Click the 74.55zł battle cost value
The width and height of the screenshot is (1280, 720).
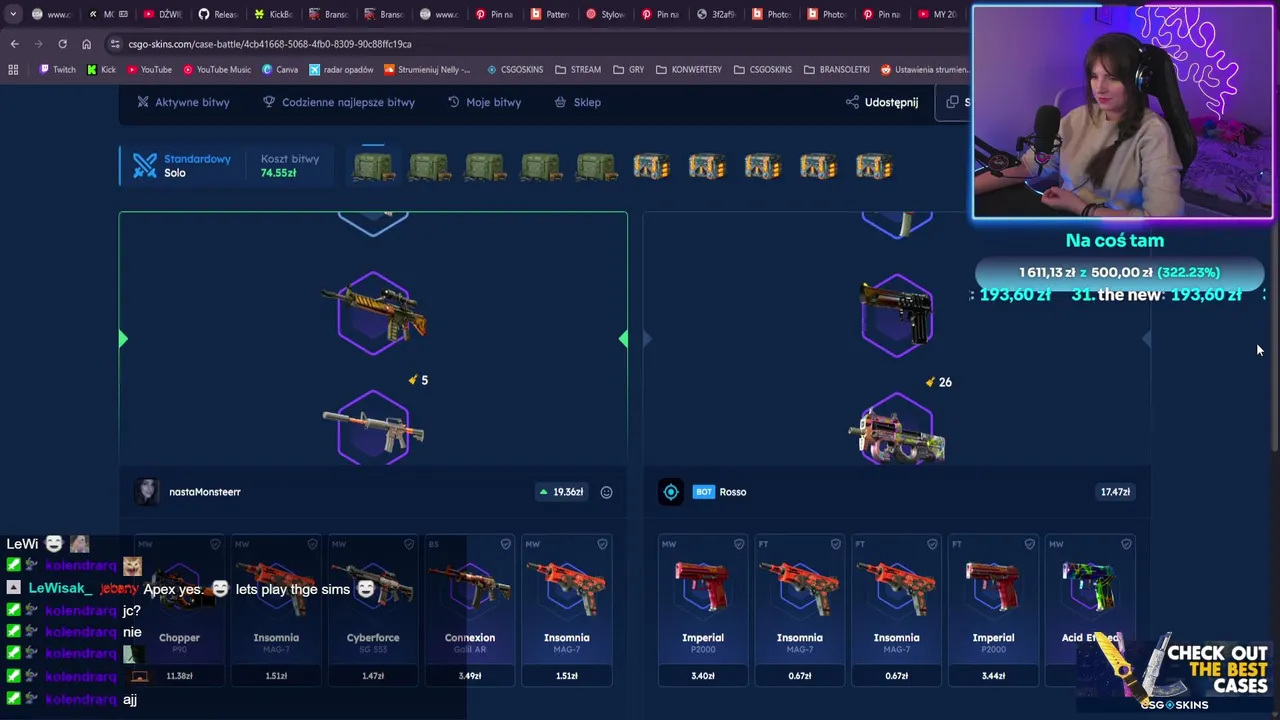(x=278, y=173)
